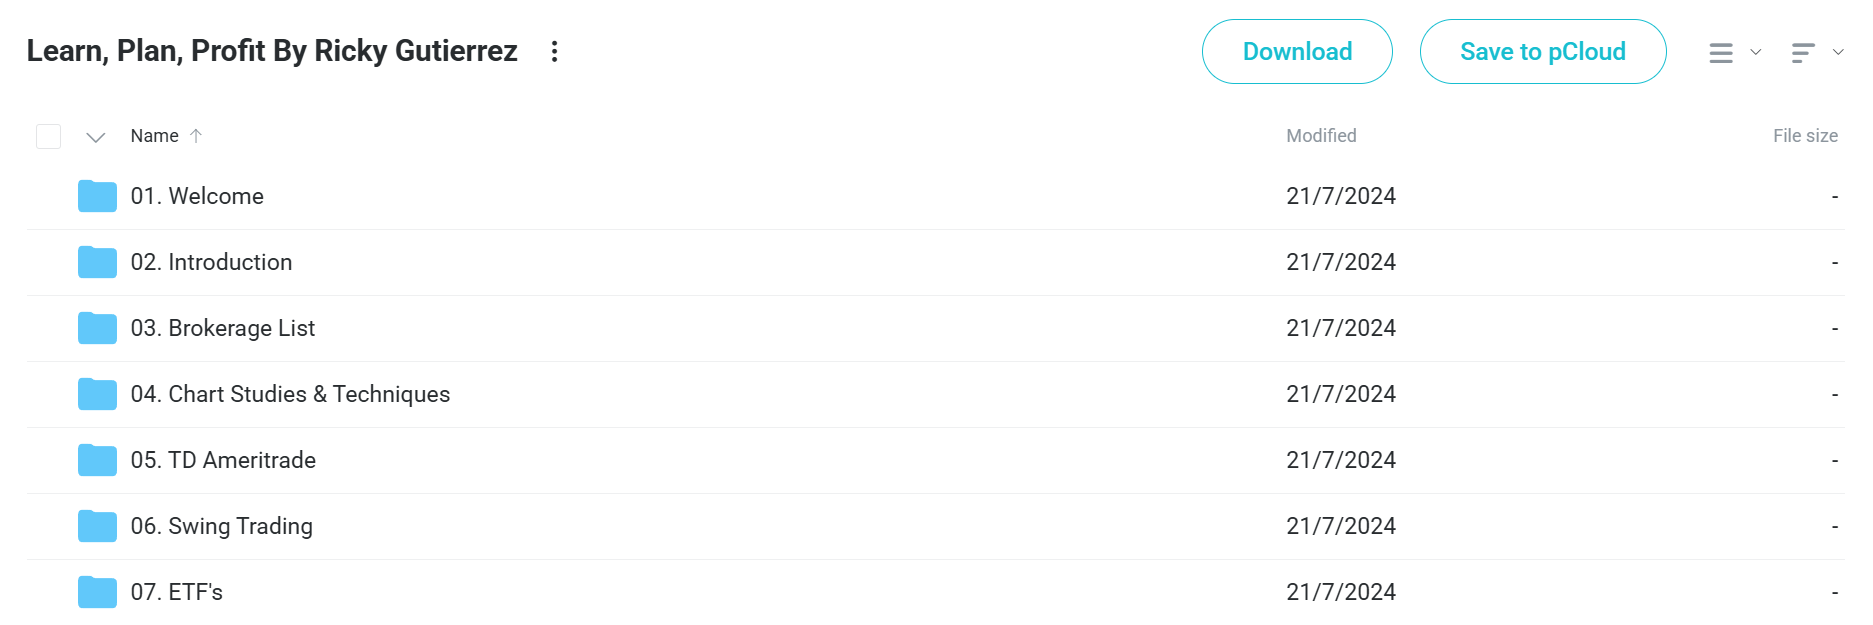Screen dimensions: 1873x625
Task: Click the Save to pCloud button
Action: tap(1543, 51)
